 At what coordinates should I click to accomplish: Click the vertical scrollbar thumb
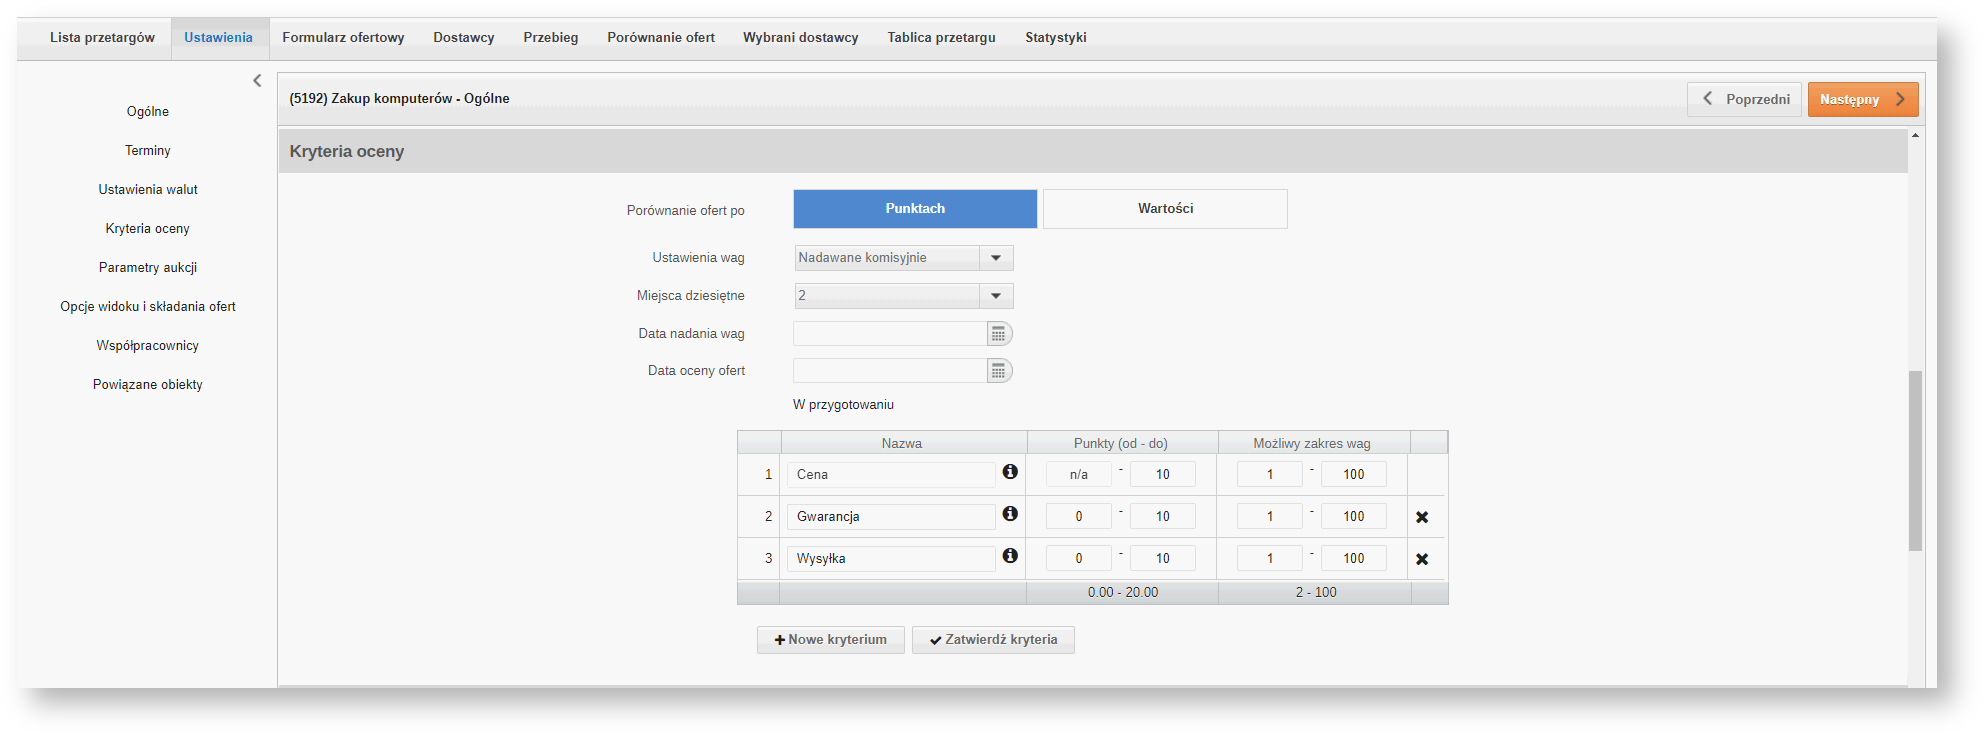pos(1915,460)
